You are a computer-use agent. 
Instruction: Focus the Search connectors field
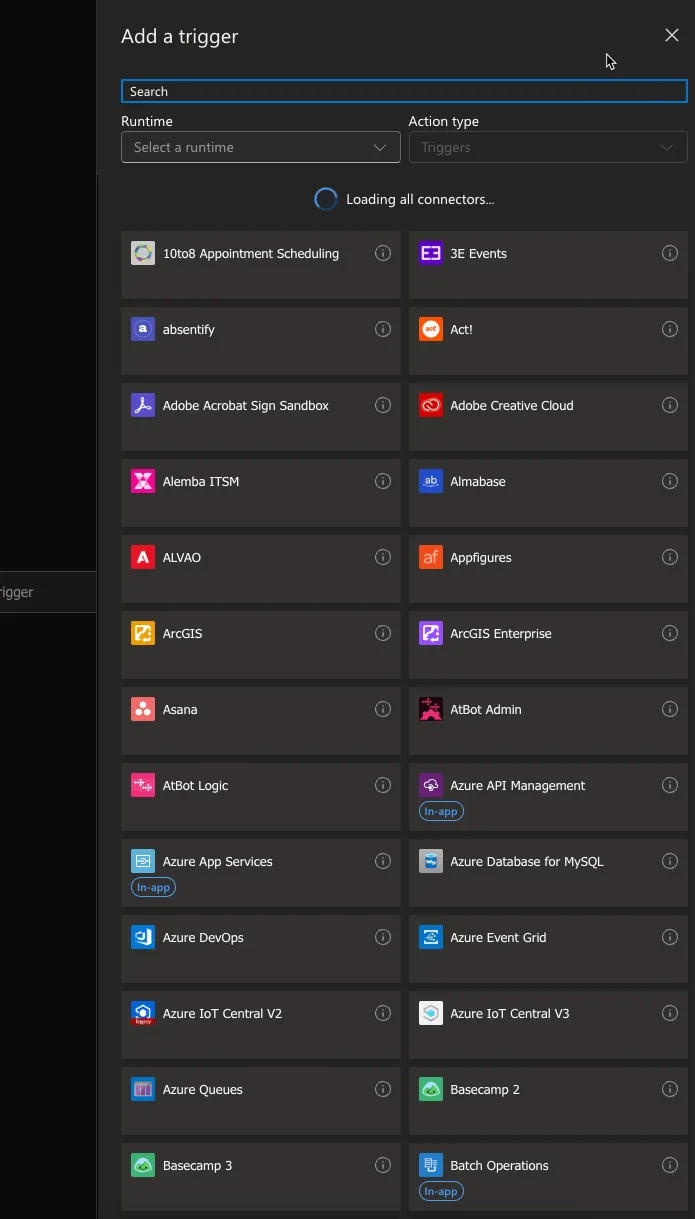[404, 91]
